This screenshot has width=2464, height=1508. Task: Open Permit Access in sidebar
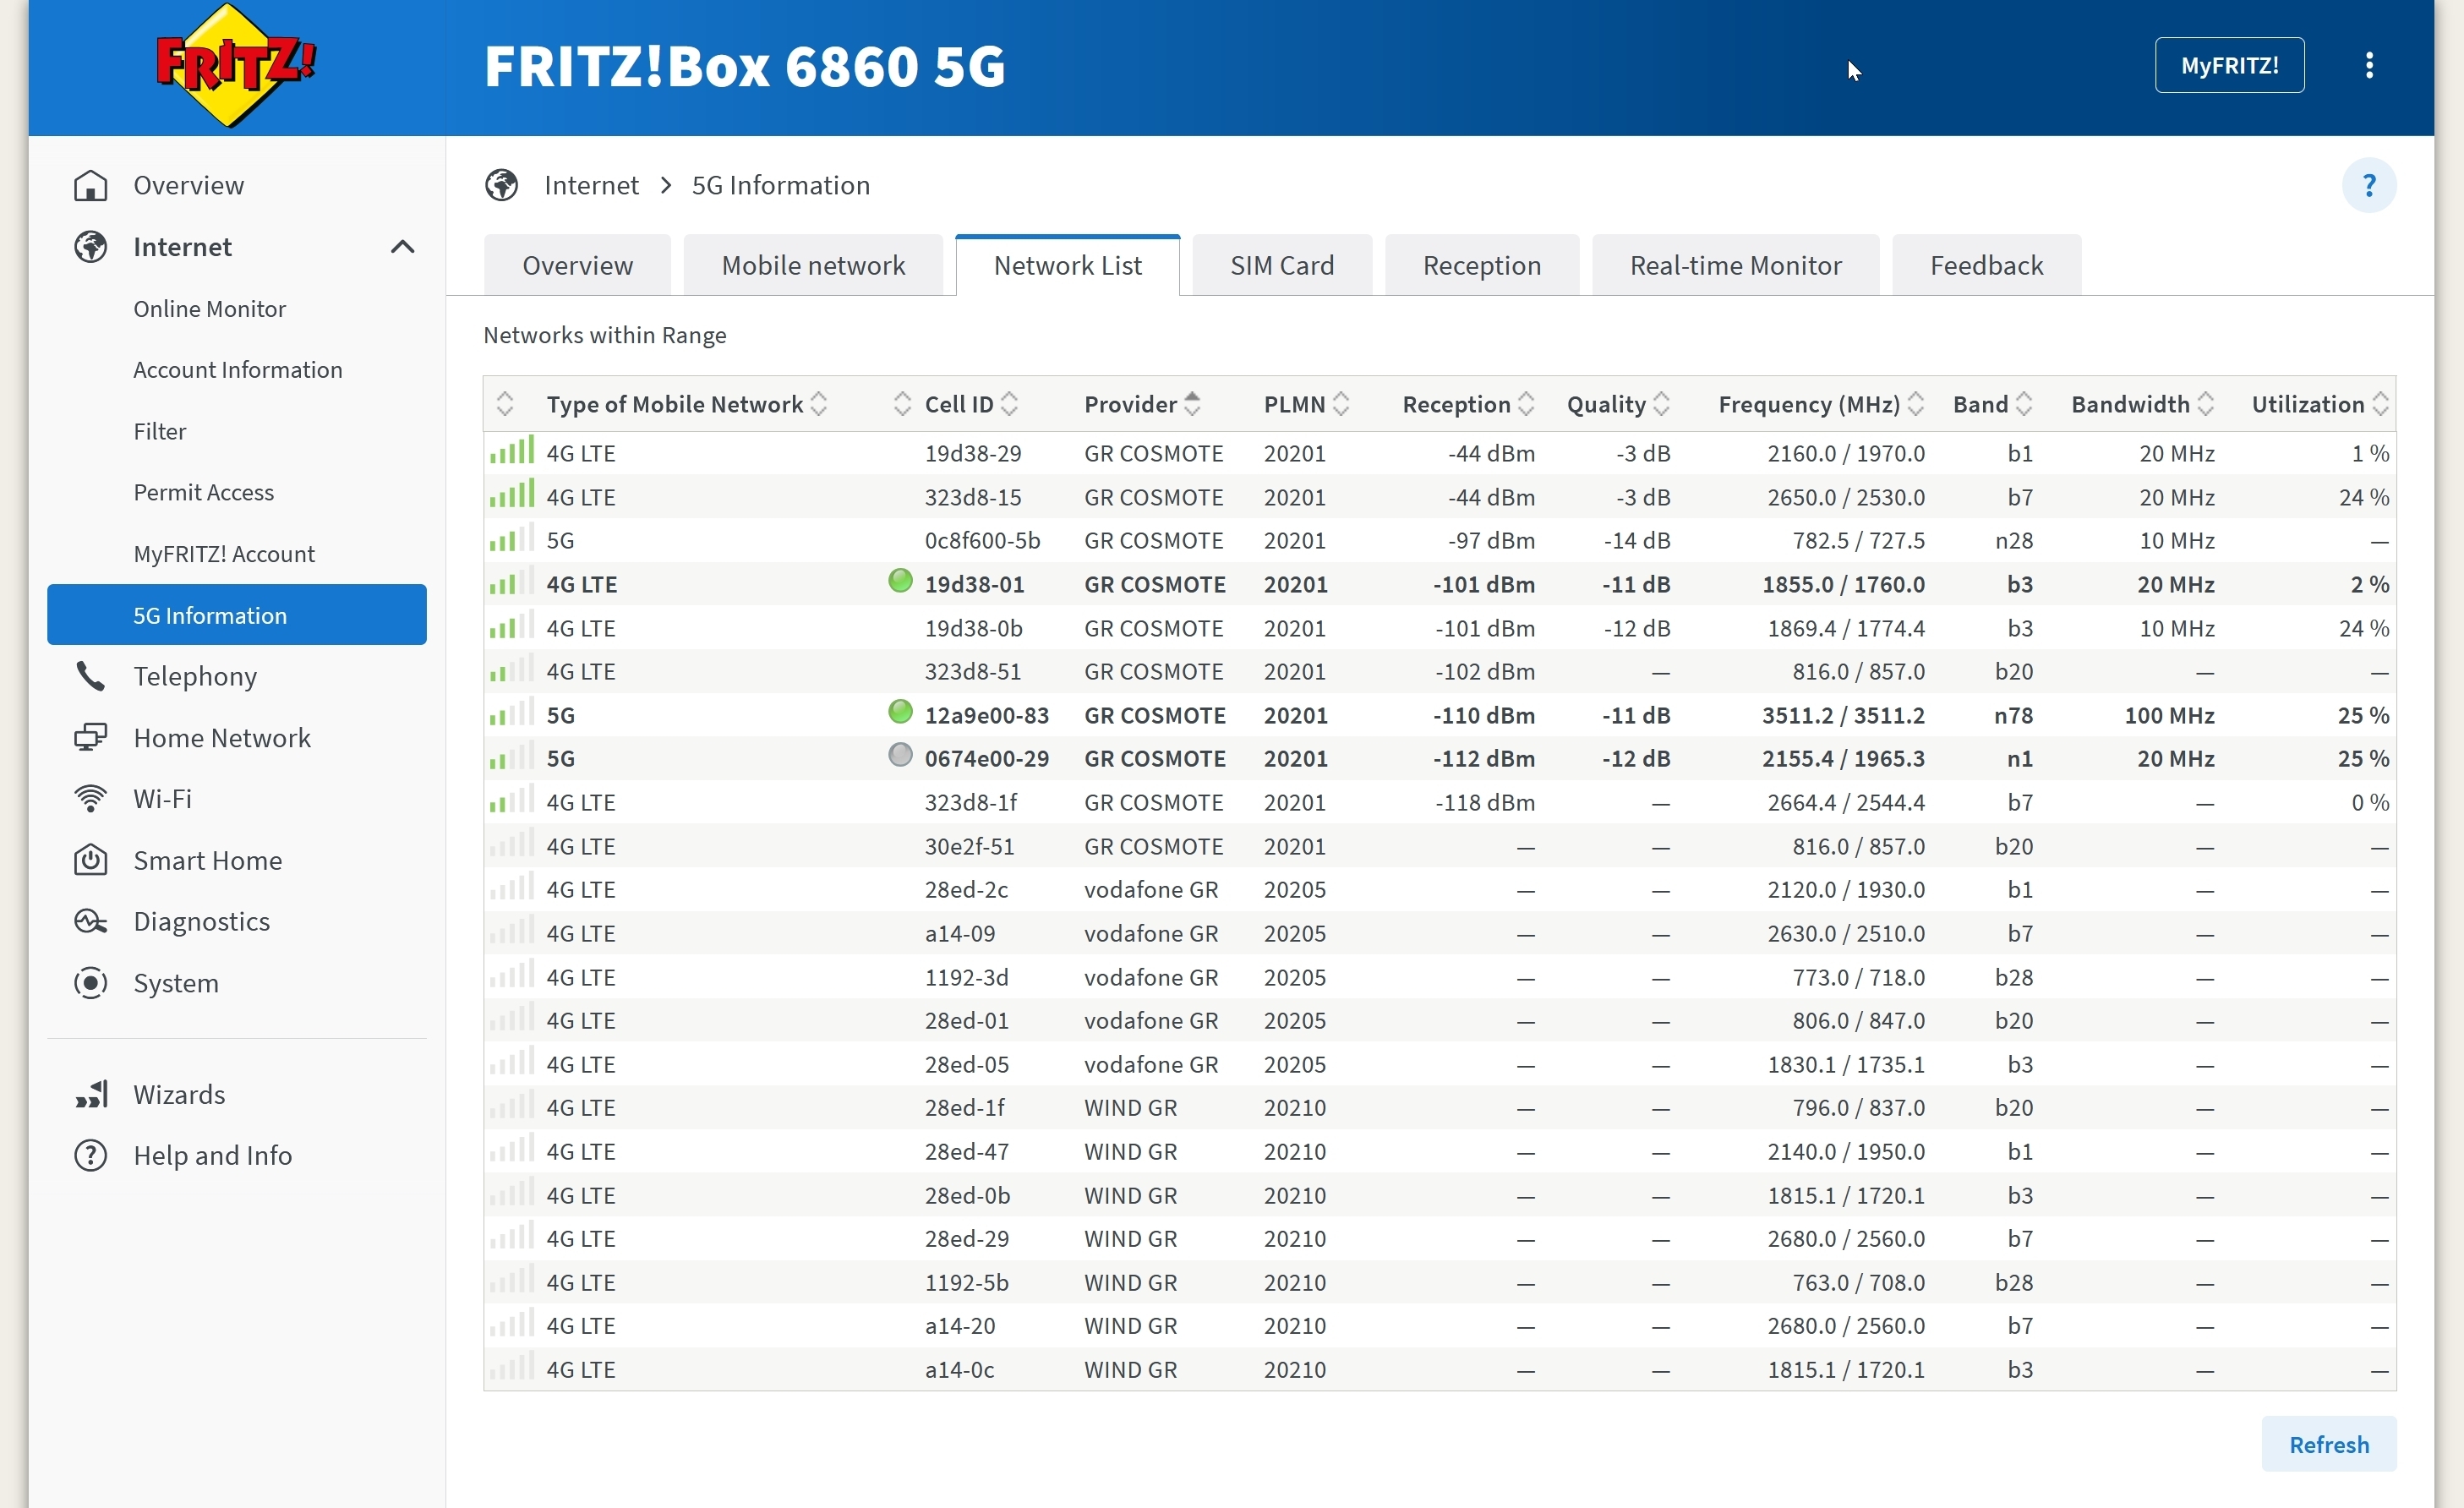point(203,492)
